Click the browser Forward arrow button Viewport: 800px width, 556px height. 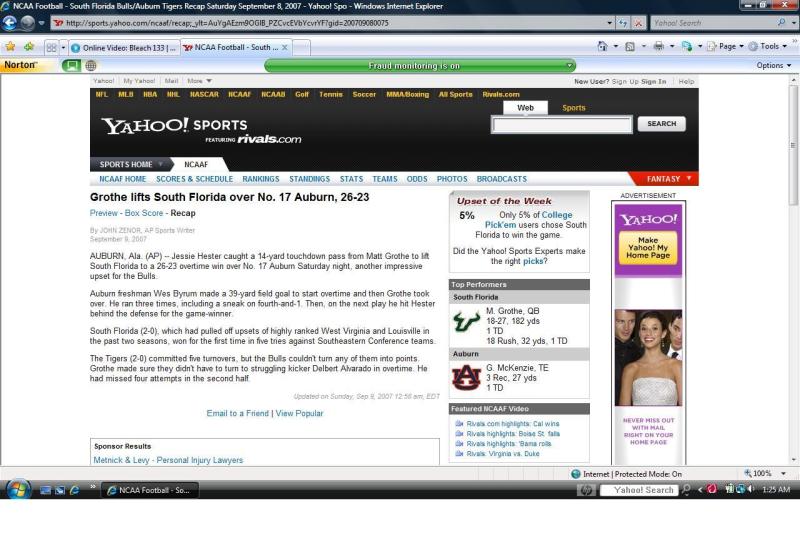27,23
